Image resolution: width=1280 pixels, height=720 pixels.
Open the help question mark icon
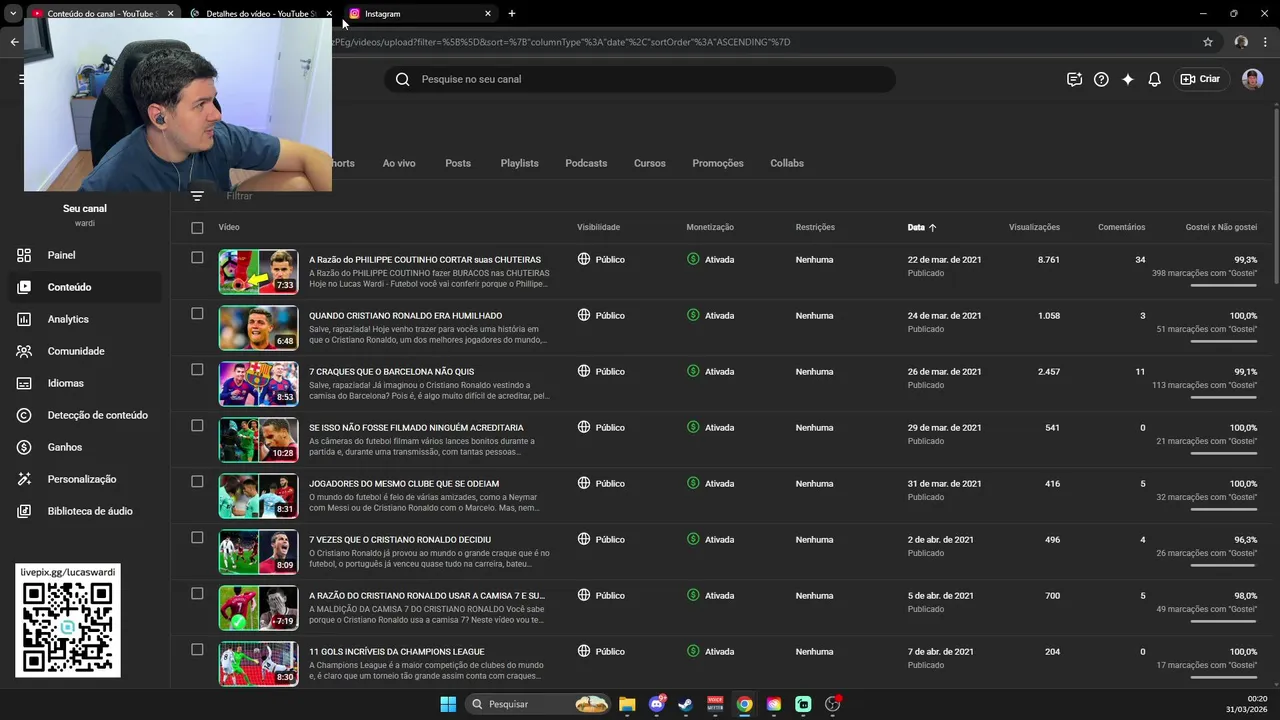1101,79
